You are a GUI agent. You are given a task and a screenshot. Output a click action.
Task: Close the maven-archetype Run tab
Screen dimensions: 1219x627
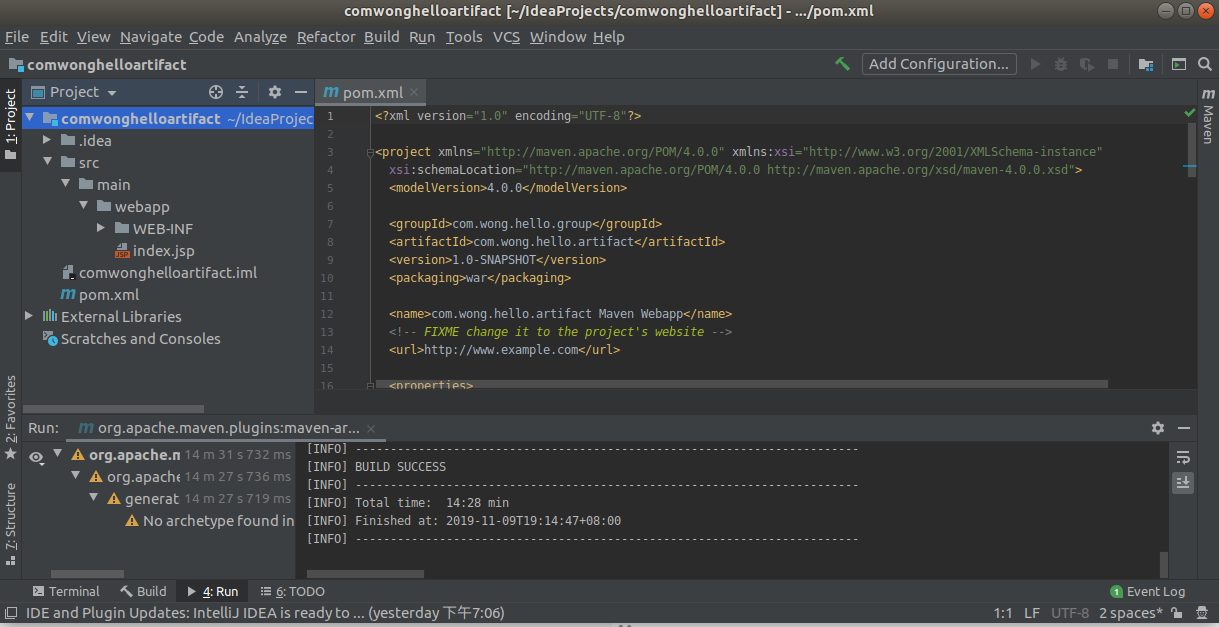(x=371, y=428)
